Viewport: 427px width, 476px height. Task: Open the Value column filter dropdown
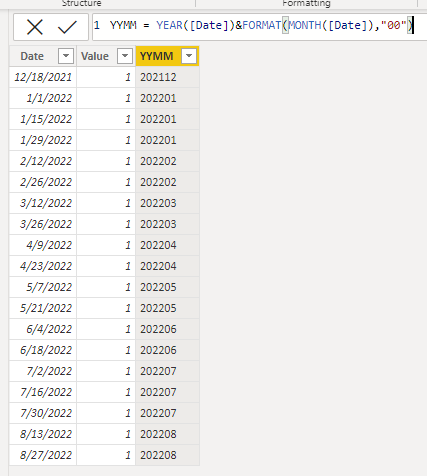(125, 56)
